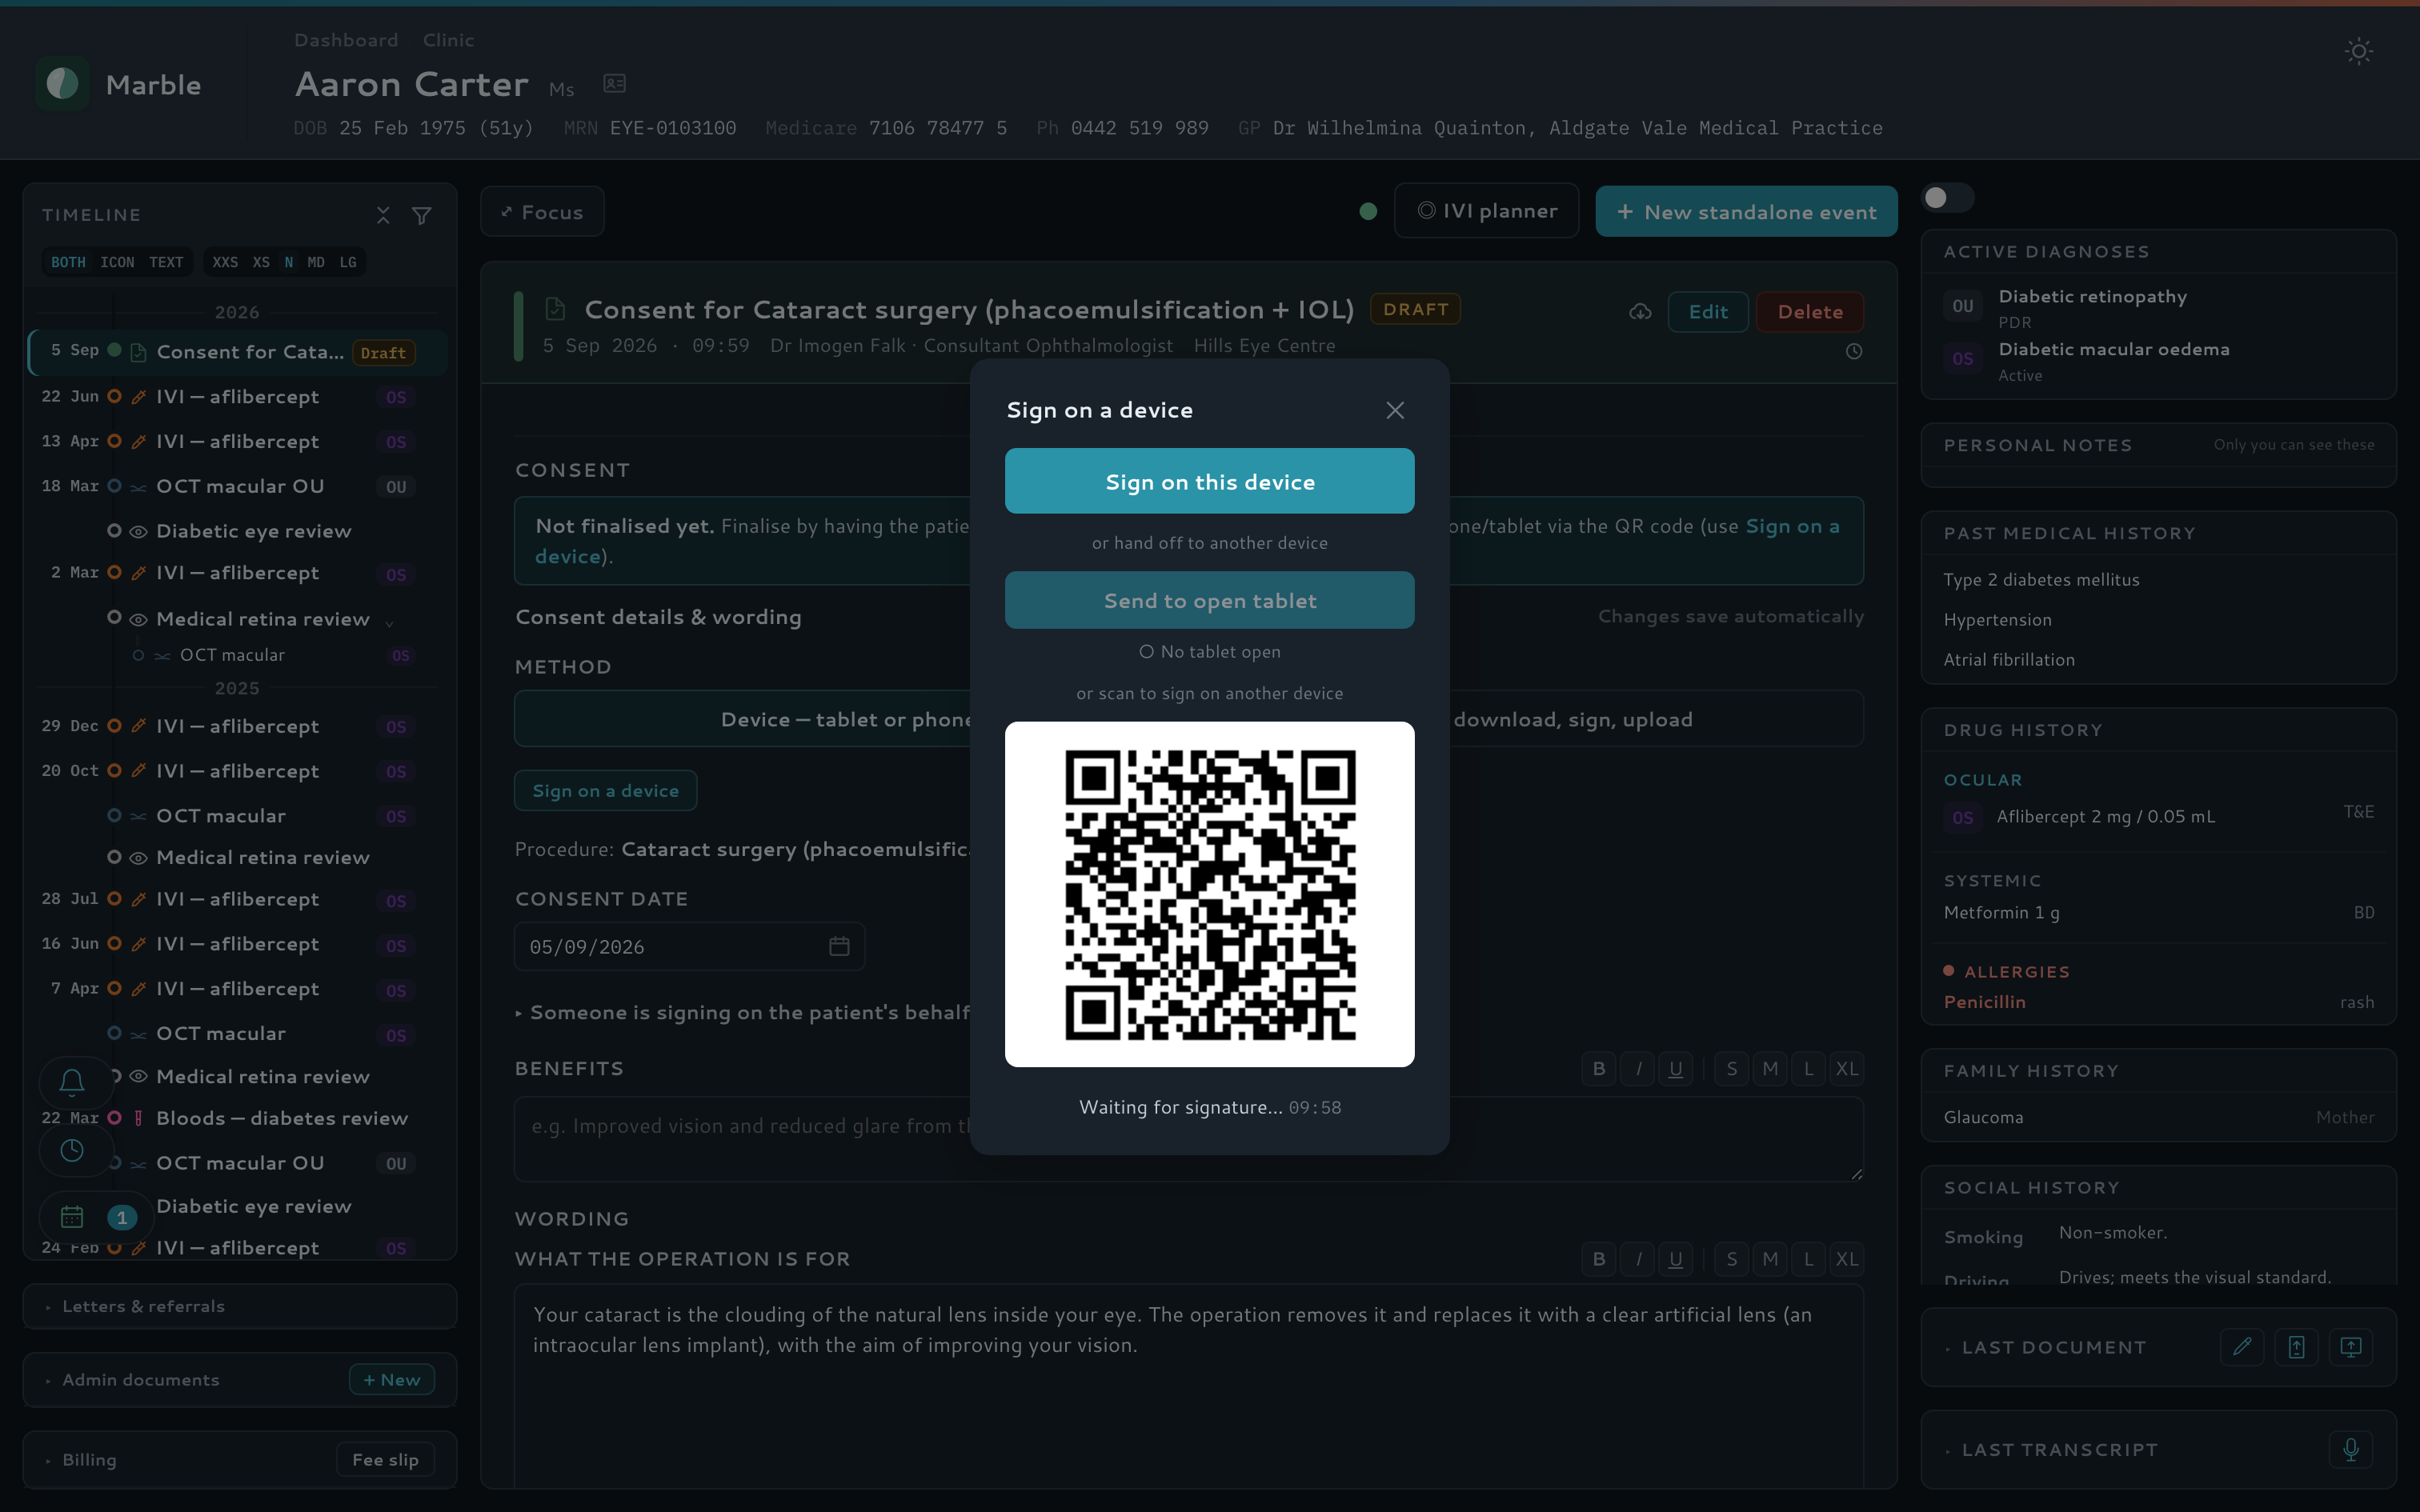Open the calendar icon with badge 1

point(72,1217)
